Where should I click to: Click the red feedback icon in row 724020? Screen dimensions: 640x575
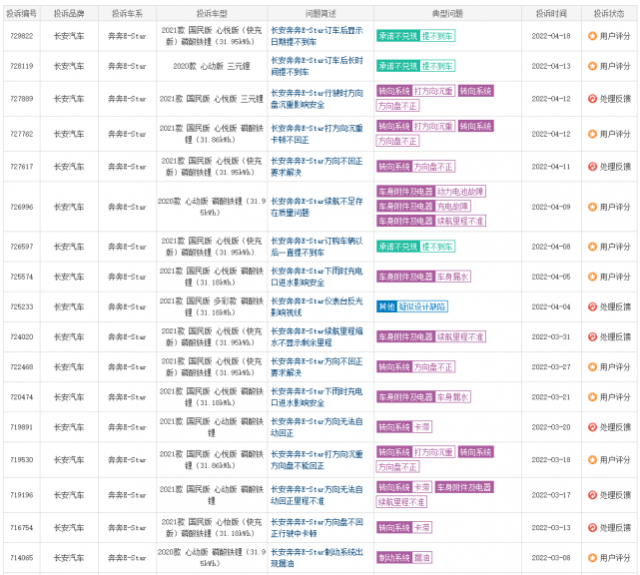point(592,337)
